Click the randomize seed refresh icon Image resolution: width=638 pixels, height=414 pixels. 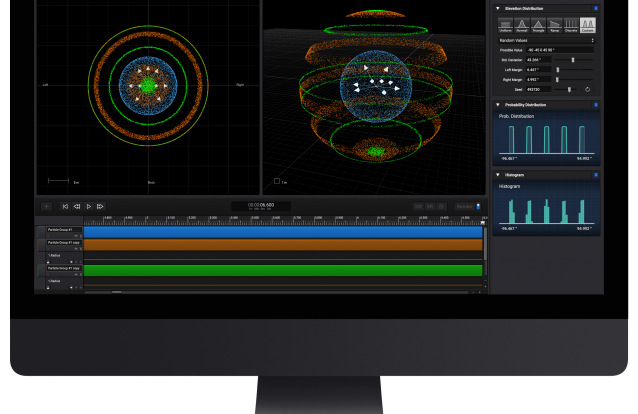tap(588, 89)
